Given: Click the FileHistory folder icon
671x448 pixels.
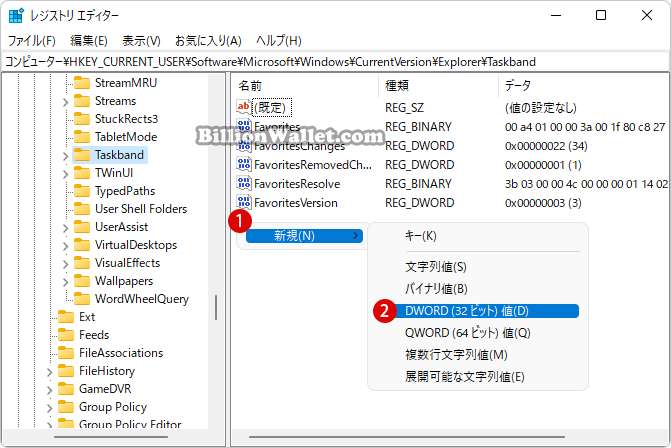Looking at the screenshot, I should coord(66,371).
